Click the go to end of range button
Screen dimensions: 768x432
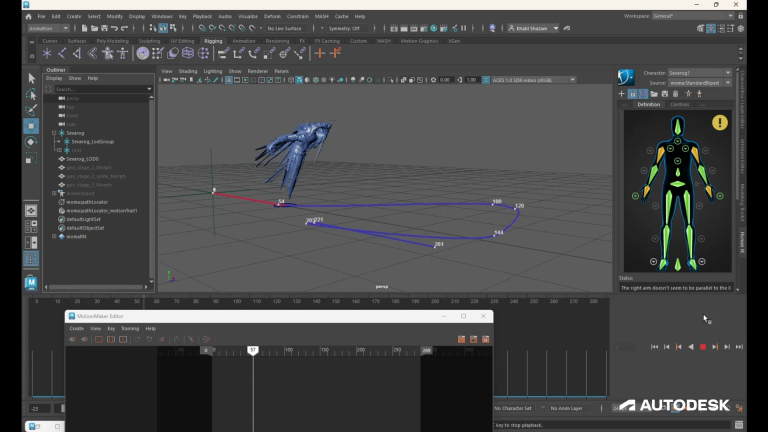click(x=739, y=347)
